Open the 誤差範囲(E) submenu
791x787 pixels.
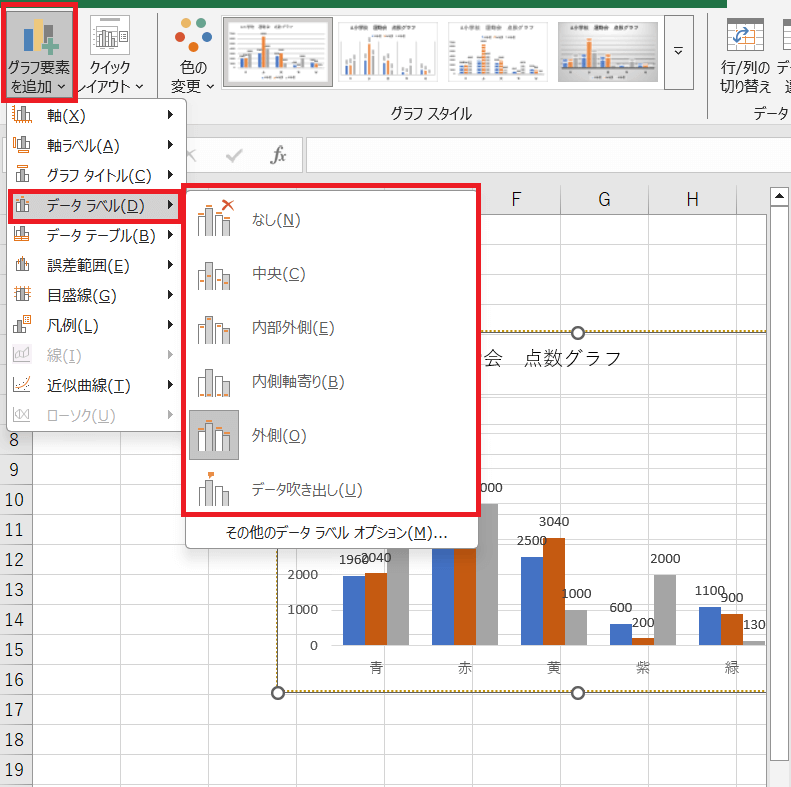click(x=96, y=265)
